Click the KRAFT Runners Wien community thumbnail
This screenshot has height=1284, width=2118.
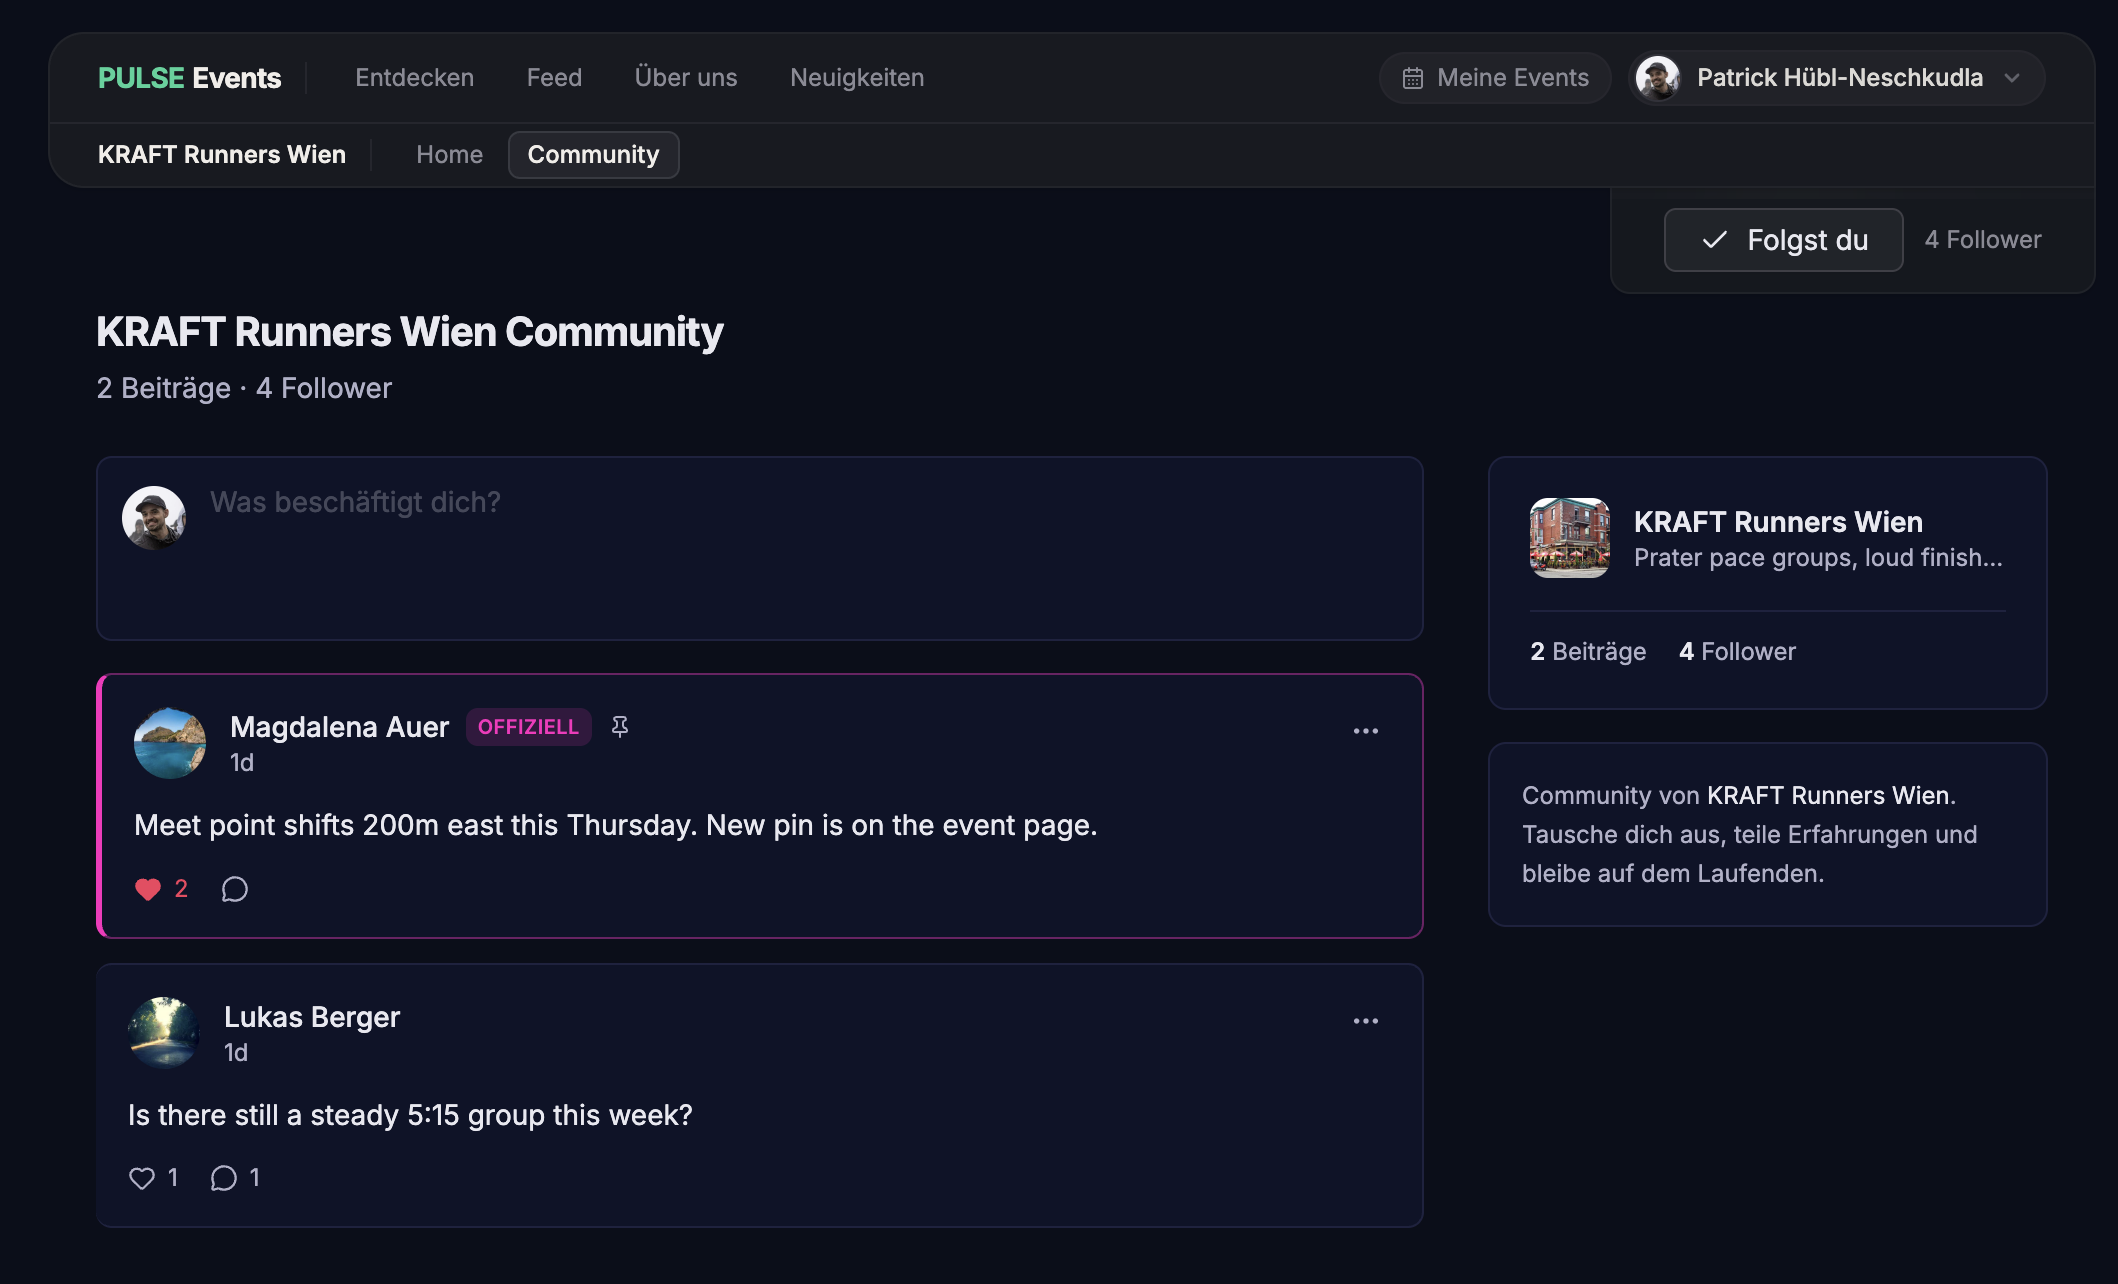click(1569, 538)
